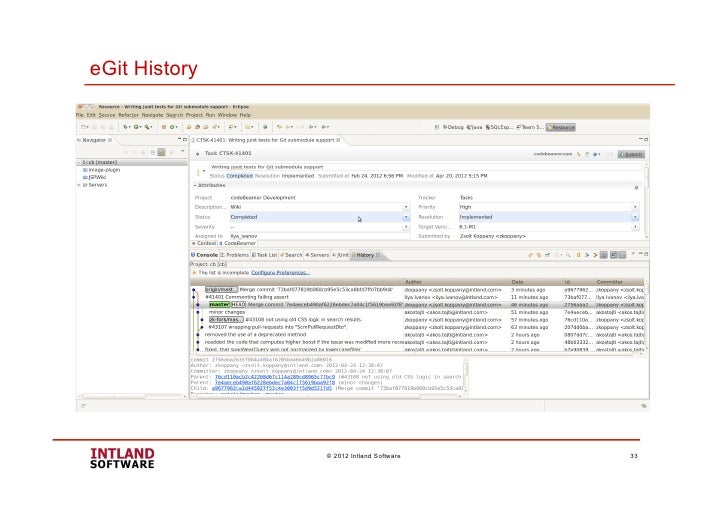Select the JUnit view tab

[x=340, y=255]
